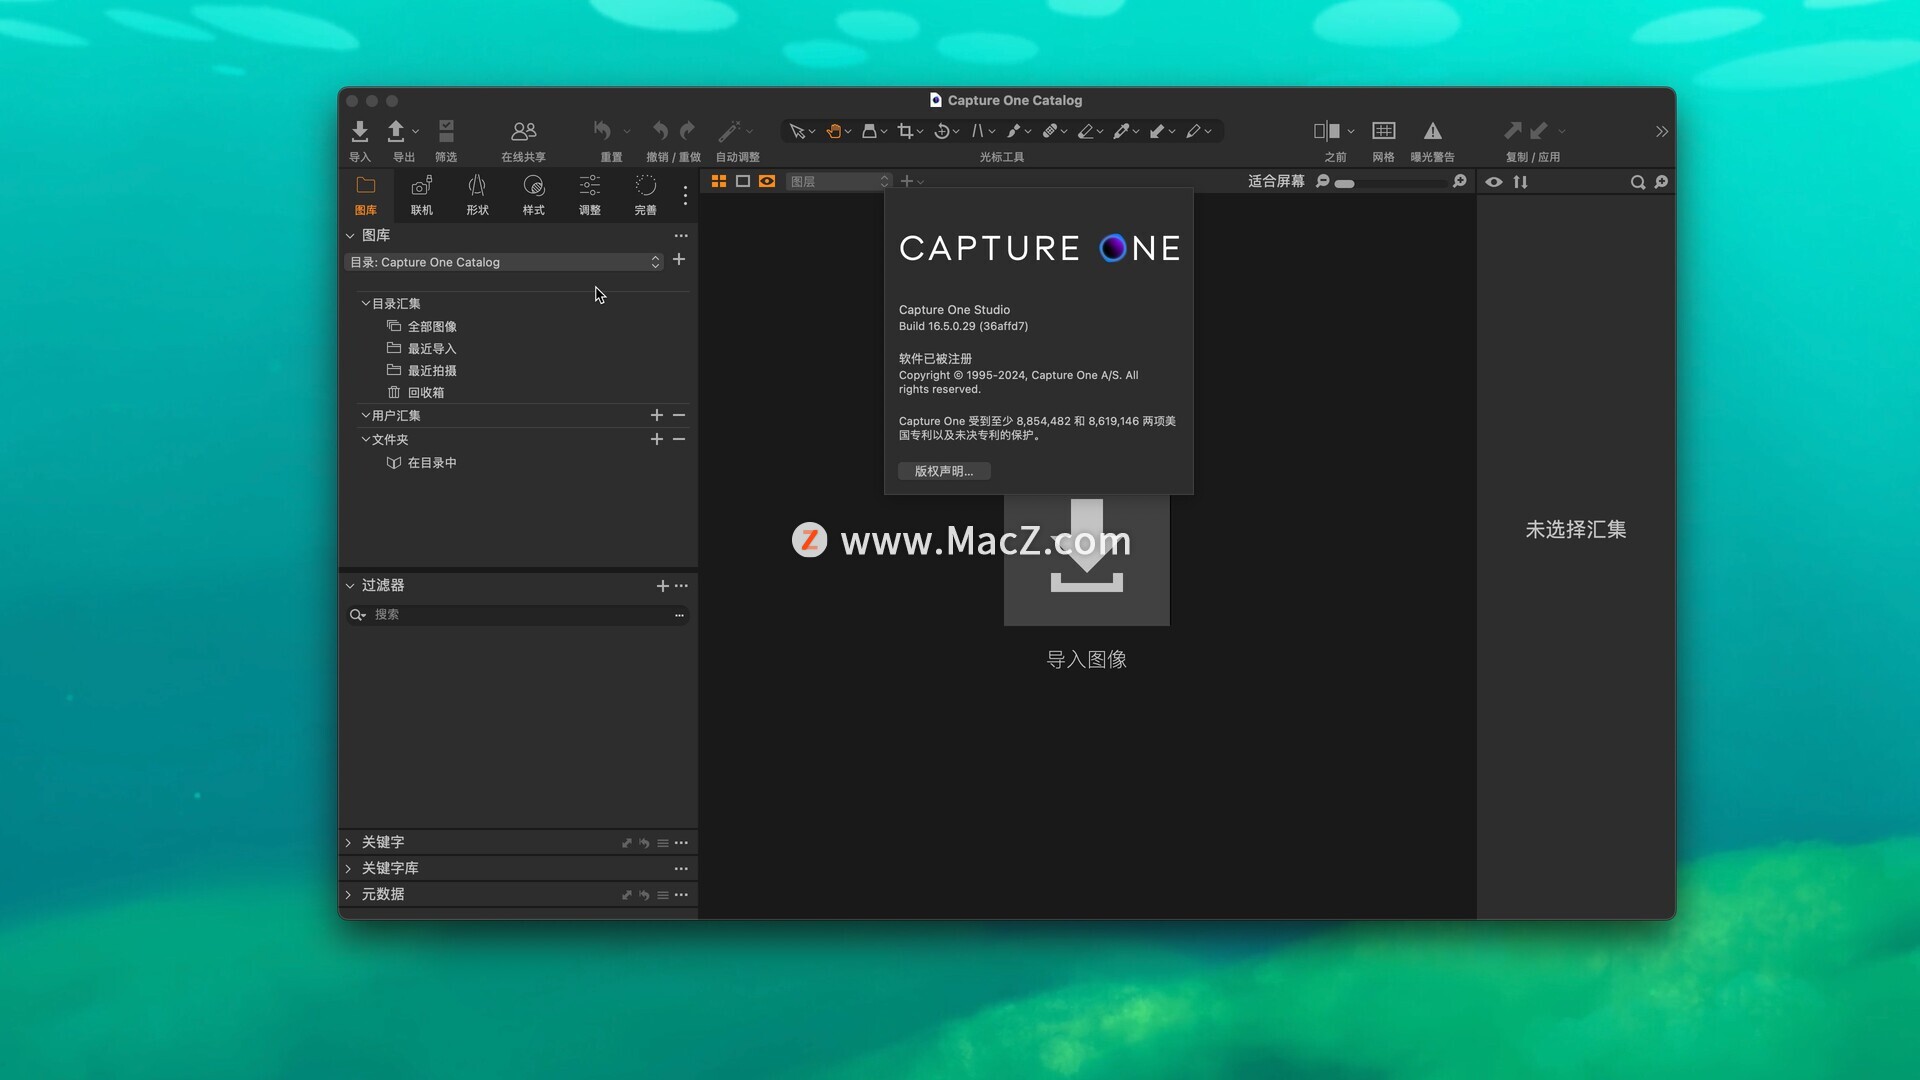This screenshot has width=1920, height=1080.
Task: Click the redo arrow in 撤销/重做
Action: pos(687,131)
